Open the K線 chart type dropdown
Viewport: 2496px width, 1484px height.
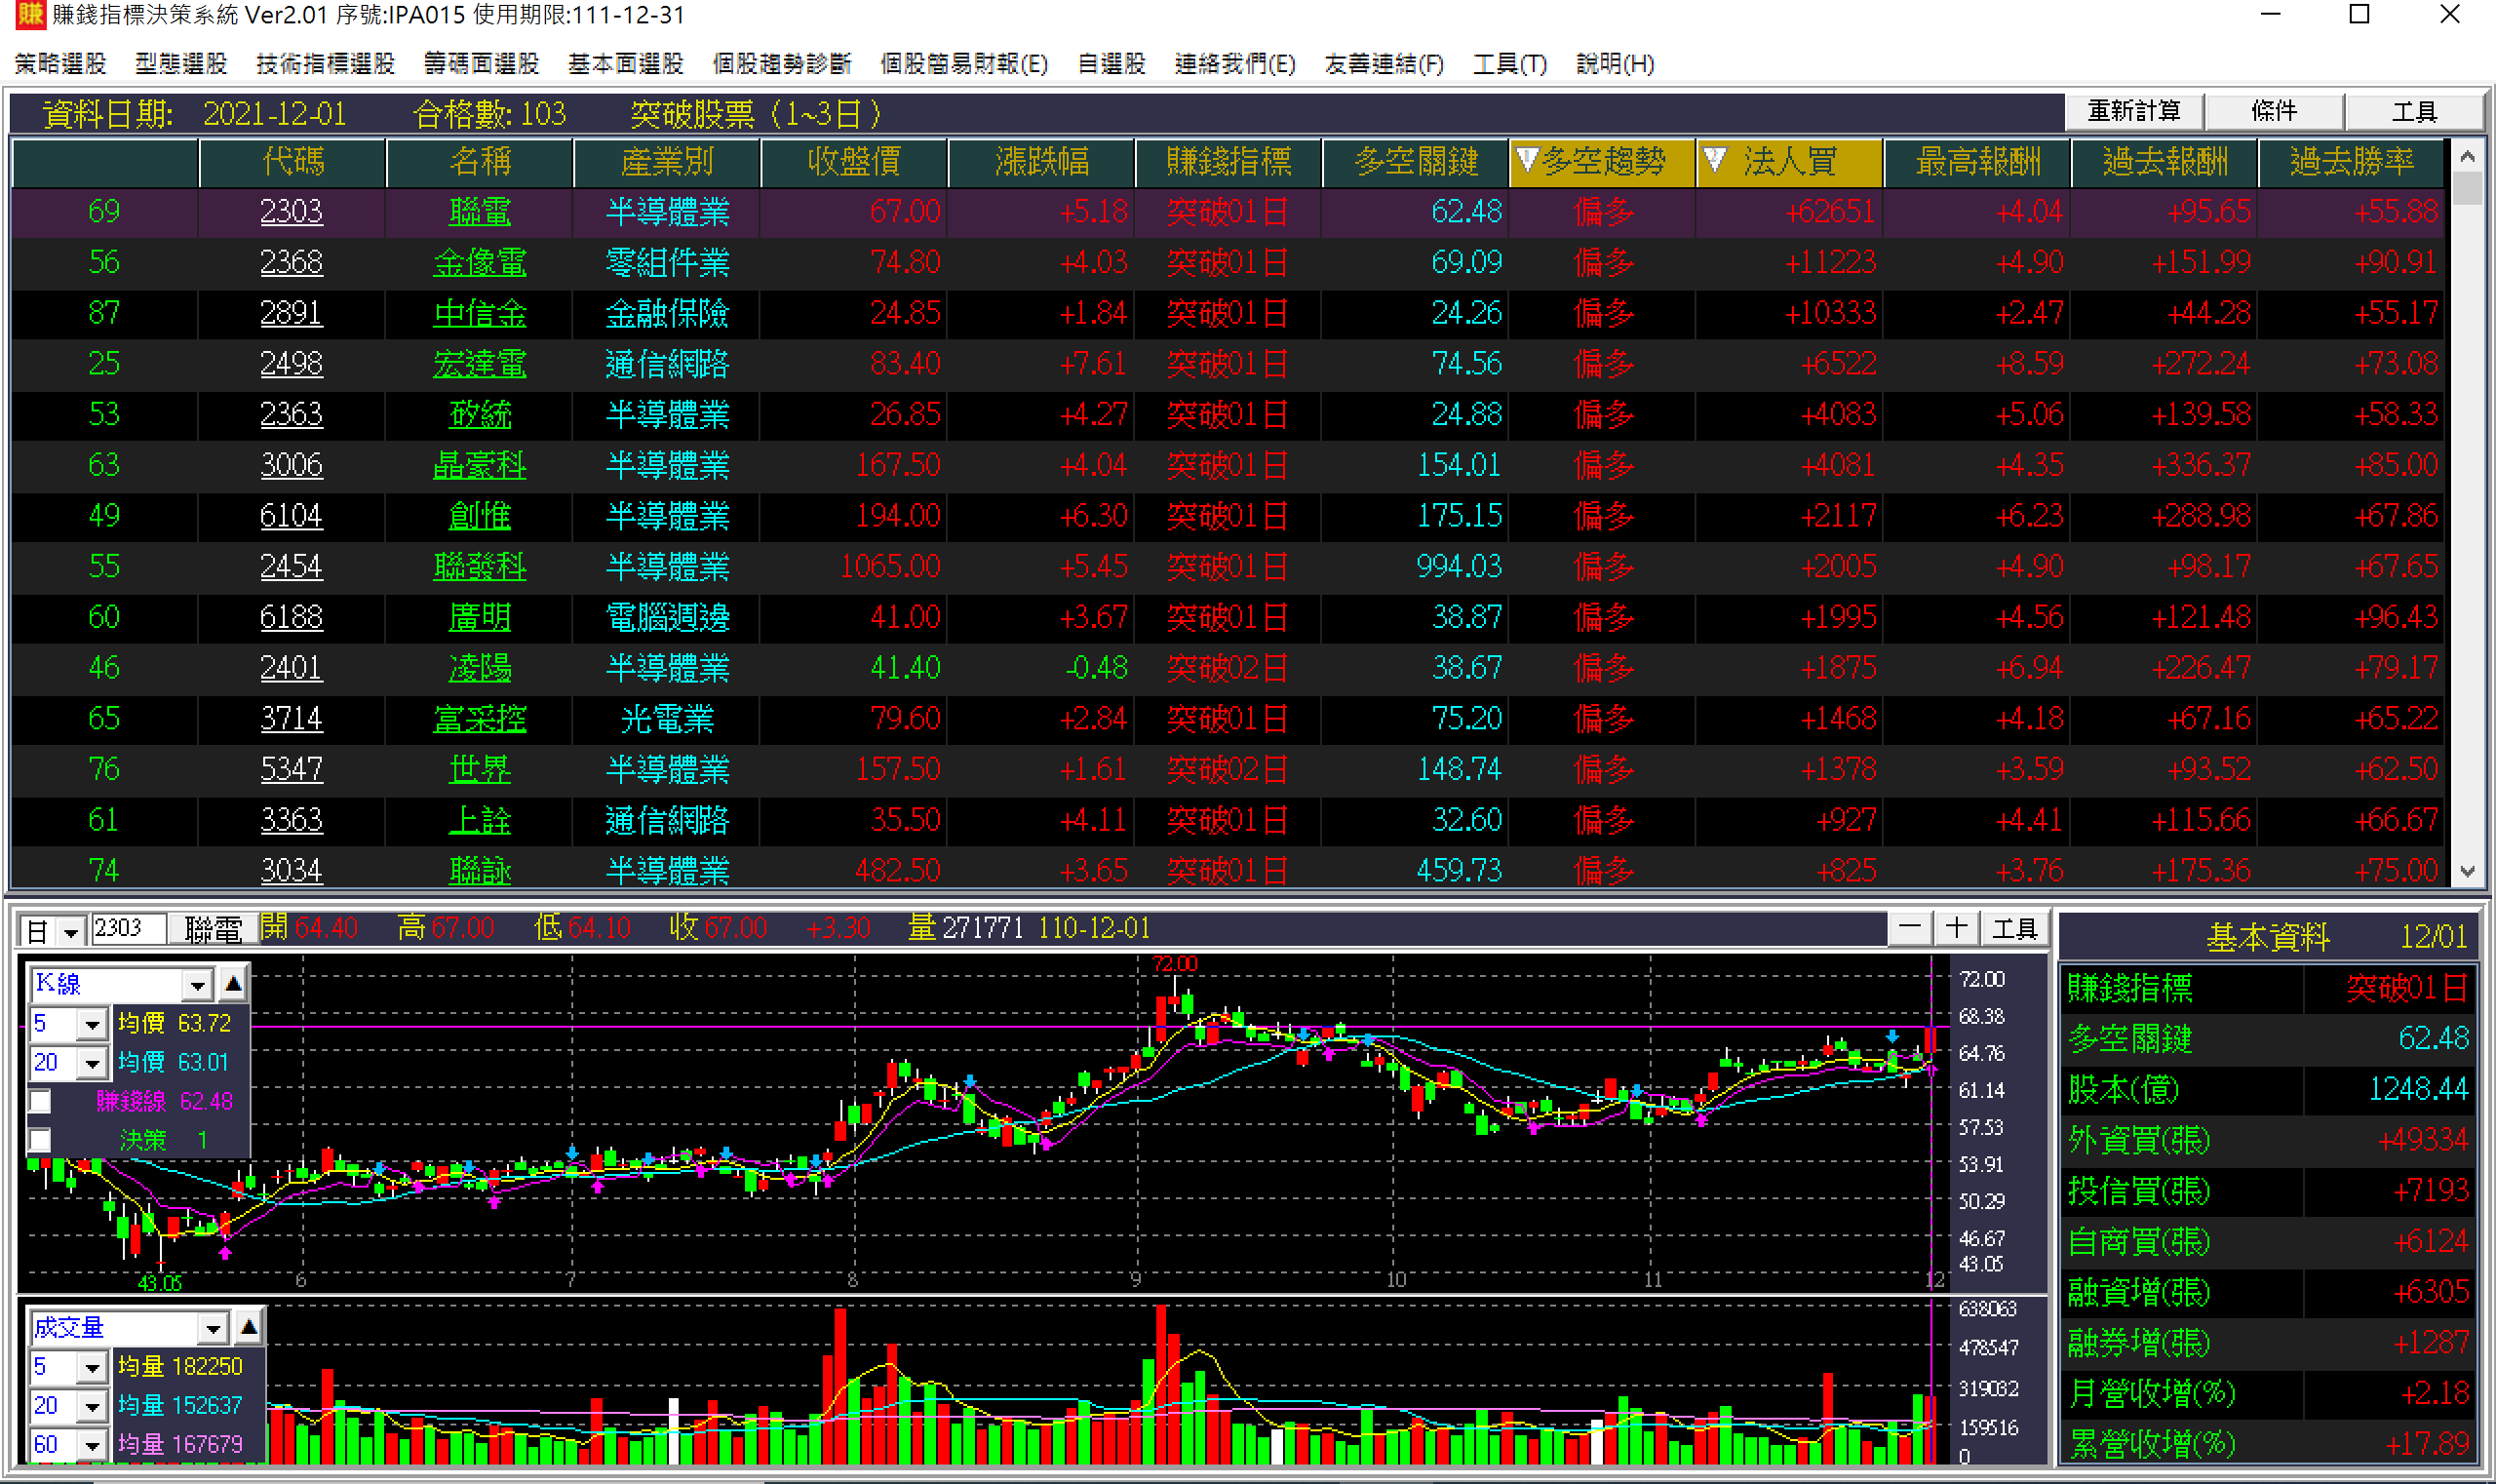pos(197,986)
